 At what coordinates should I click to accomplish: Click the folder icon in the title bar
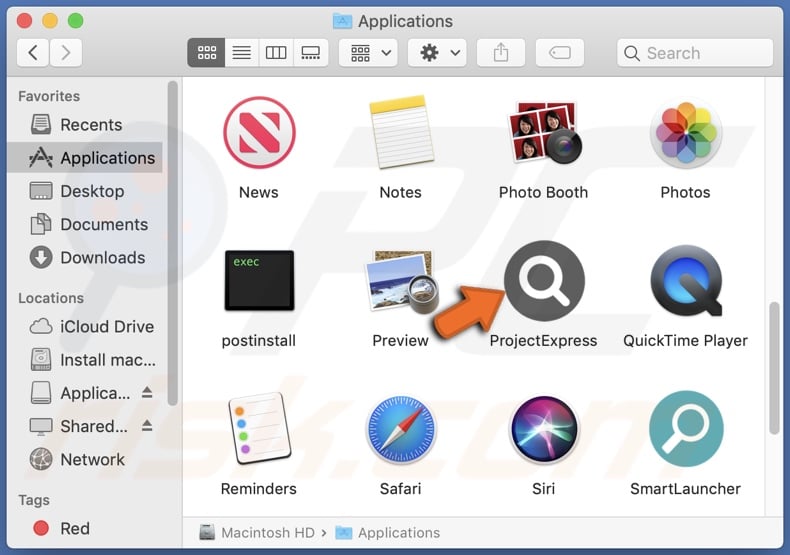(343, 21)
